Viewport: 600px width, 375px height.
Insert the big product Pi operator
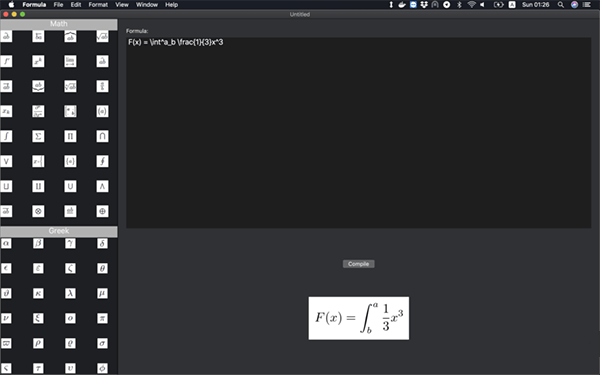70,136
